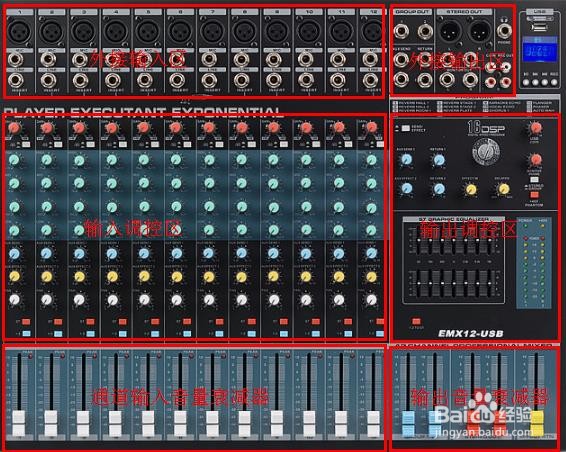Click the channel 4 volume fader

click(x=115, y=422)
